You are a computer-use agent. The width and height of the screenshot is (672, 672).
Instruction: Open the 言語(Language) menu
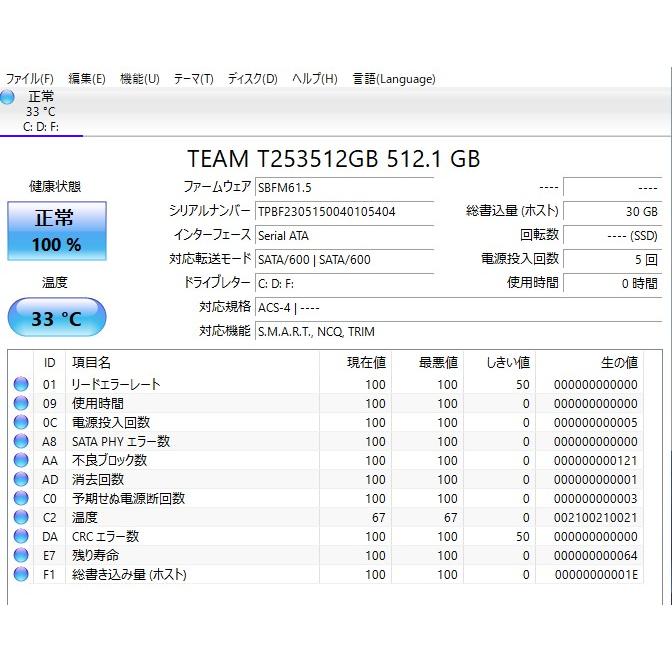[394, 79]
